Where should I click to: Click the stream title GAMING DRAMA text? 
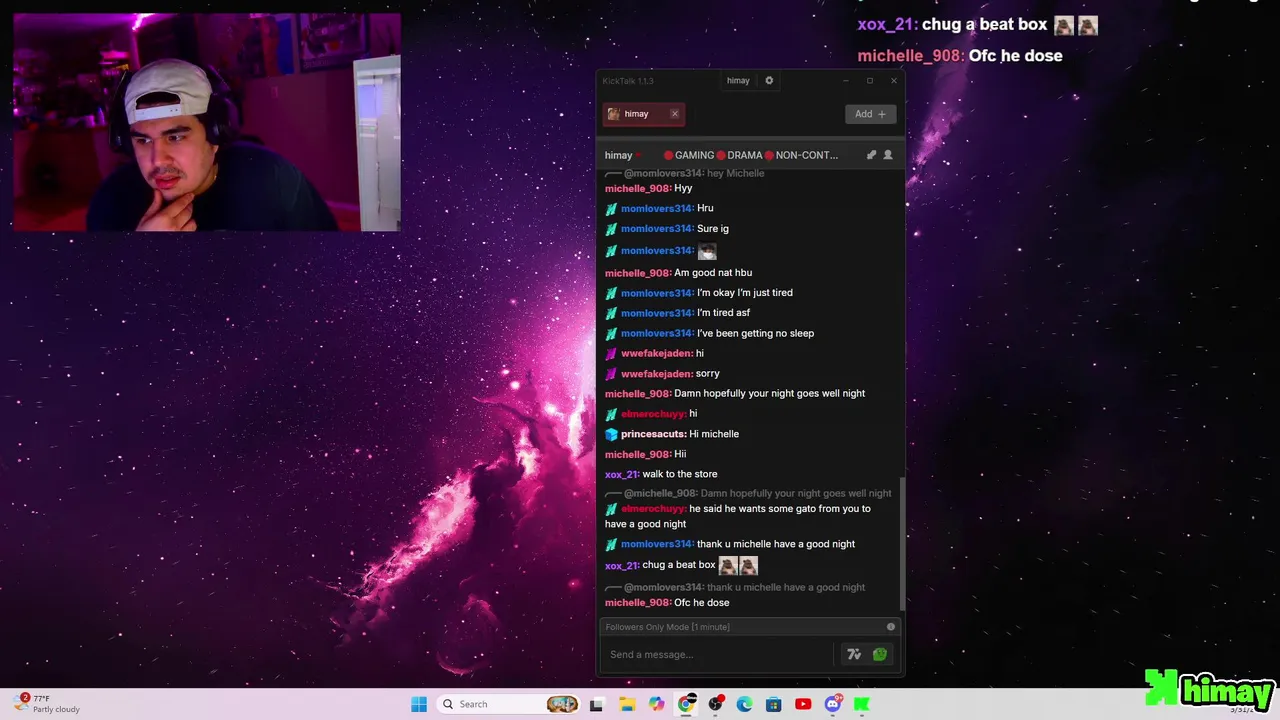[x=750, y=155]
